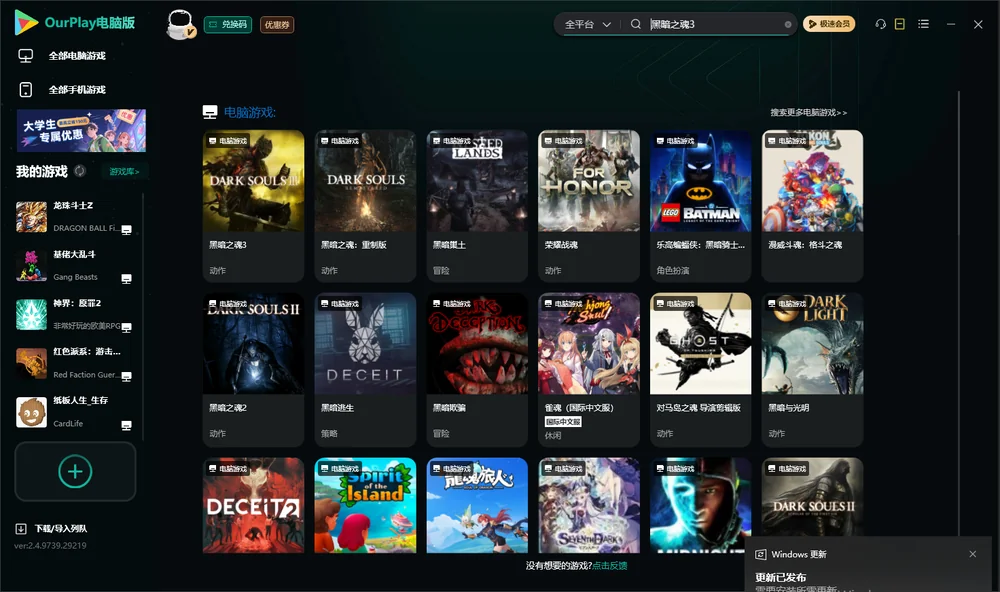1000x592 pixels.
Task: Click the OurPlay logo icon
Action: pyautogui.click(x=26, y=22)
